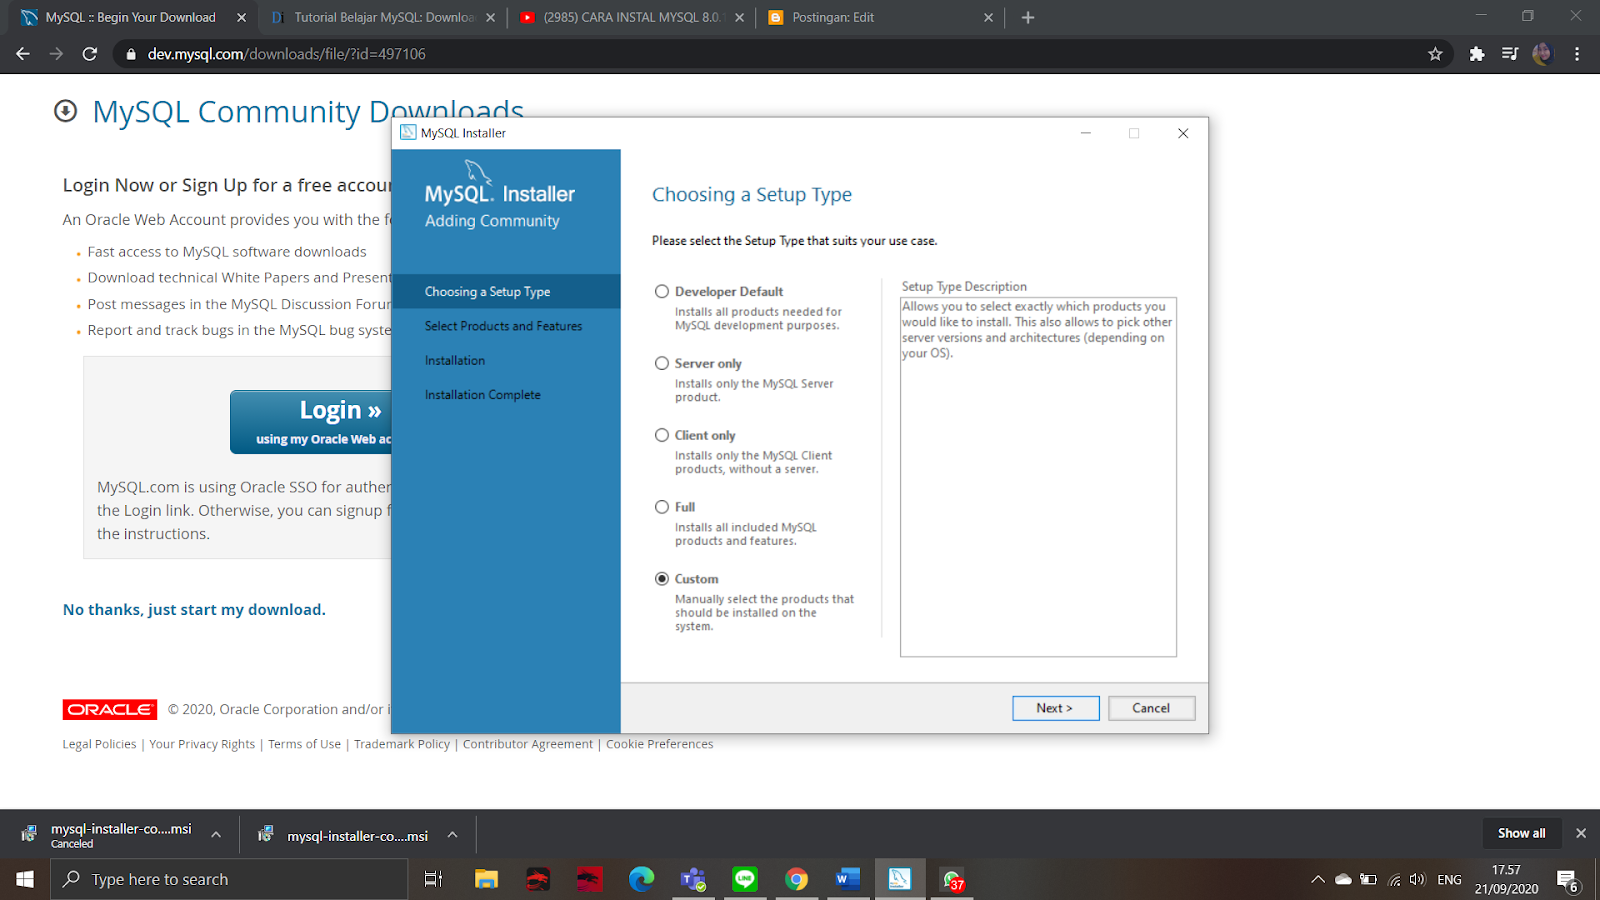Select the Developer Default setup type
Viewport: 1600px width, 900px height.
[662, 292]
